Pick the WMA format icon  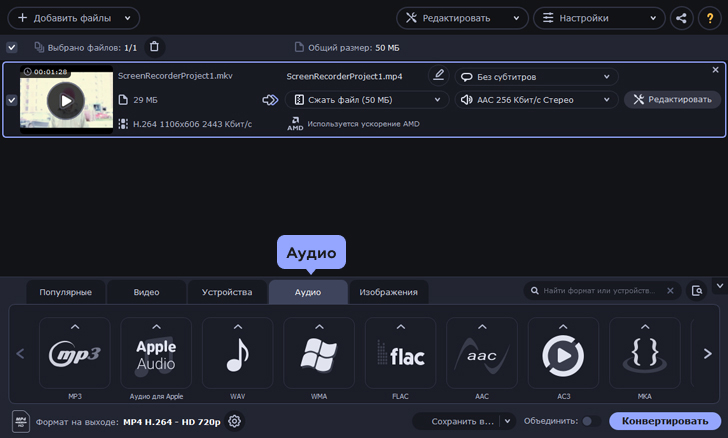[x=319, y=353]
